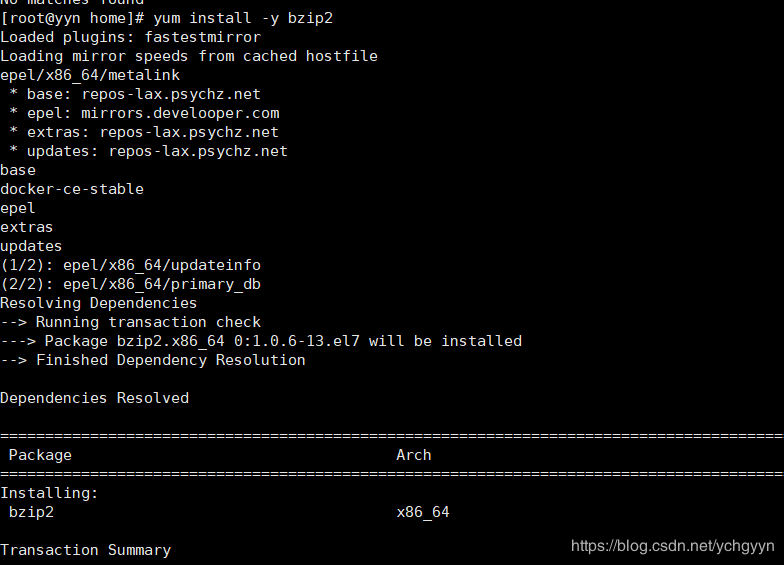Click the yum install -y bzip2 command

(x=243, y=18)
